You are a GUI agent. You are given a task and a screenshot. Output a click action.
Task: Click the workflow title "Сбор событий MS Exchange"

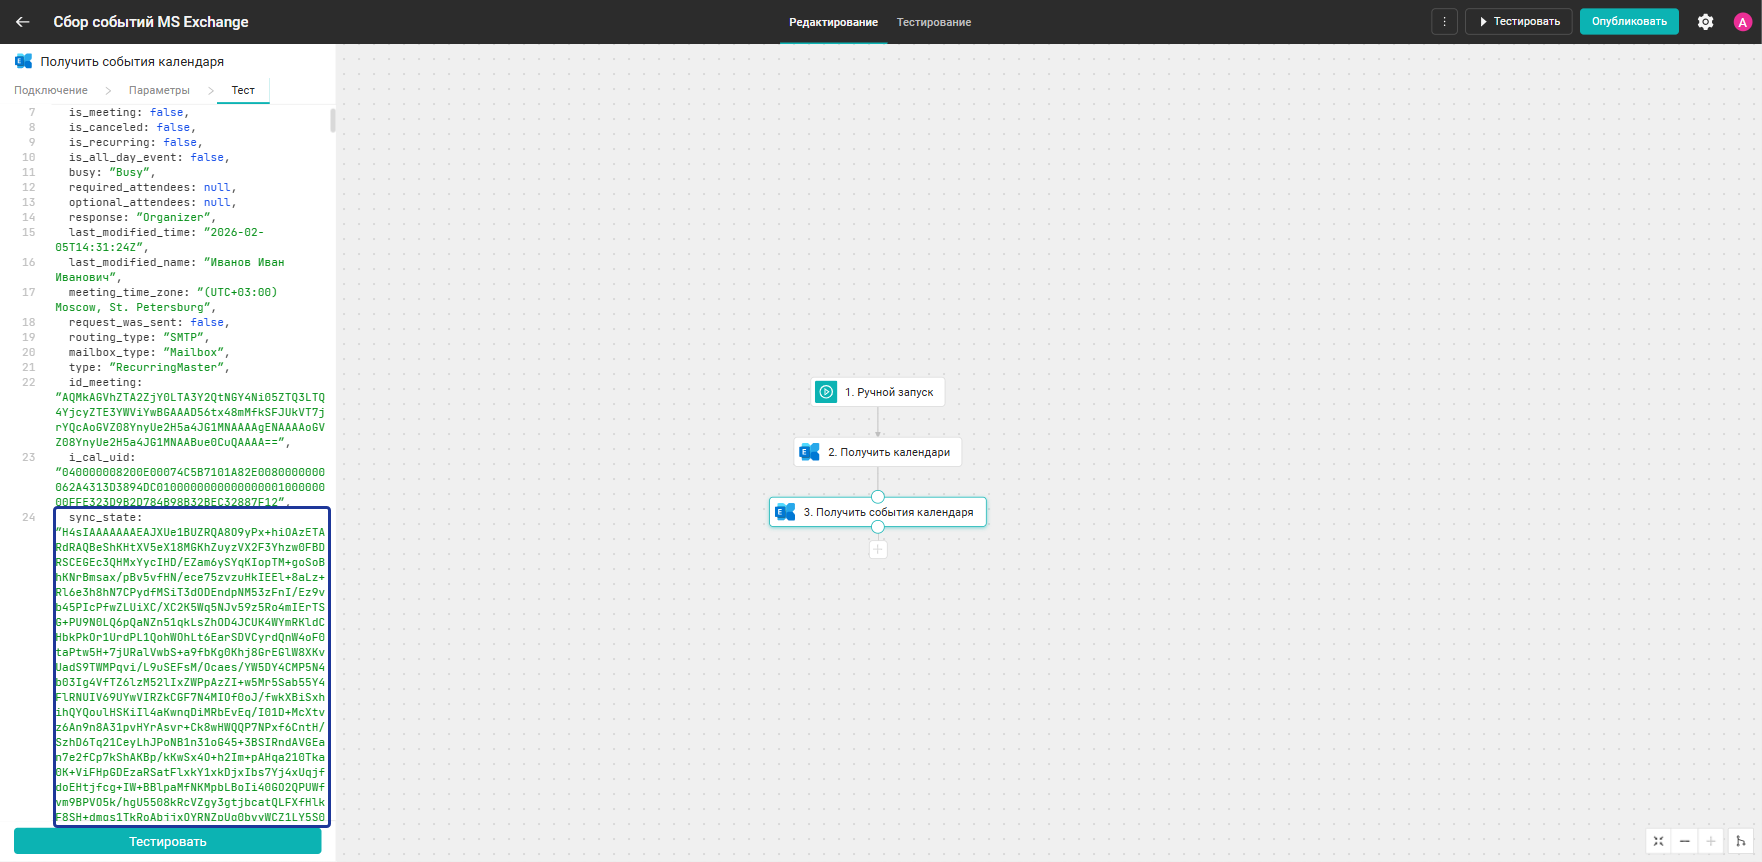[x=151, y=22]
